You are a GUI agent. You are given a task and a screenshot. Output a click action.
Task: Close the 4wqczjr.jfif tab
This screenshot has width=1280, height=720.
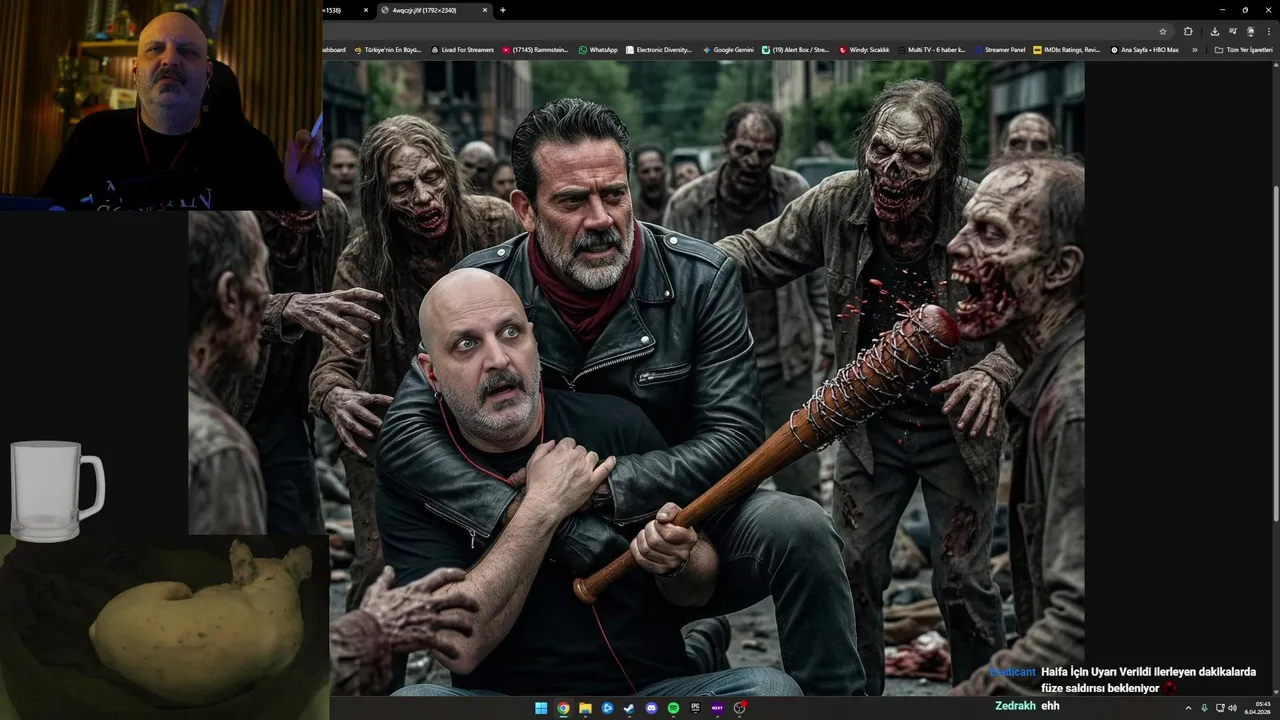coord(485,10)
